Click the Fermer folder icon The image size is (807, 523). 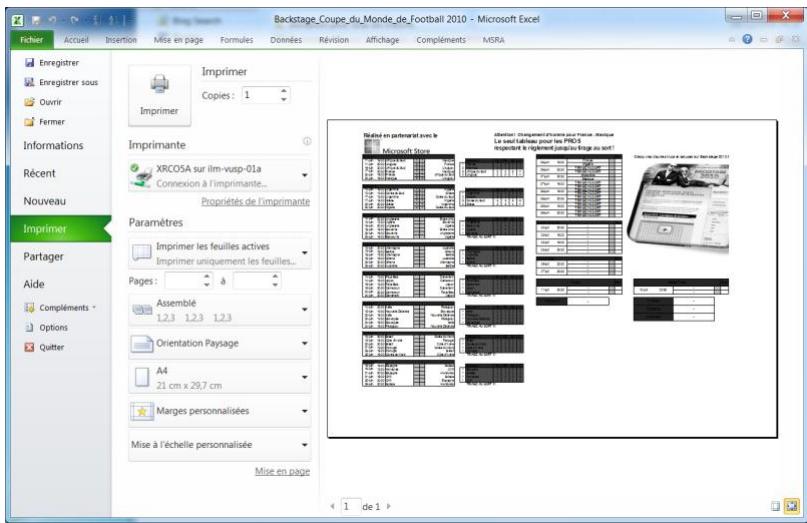pos(29,122)
